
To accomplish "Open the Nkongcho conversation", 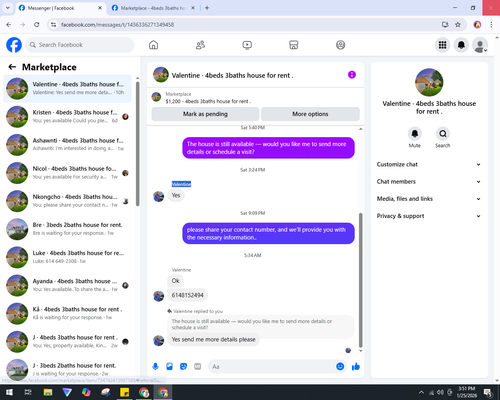I will click(x=68, y=201).
